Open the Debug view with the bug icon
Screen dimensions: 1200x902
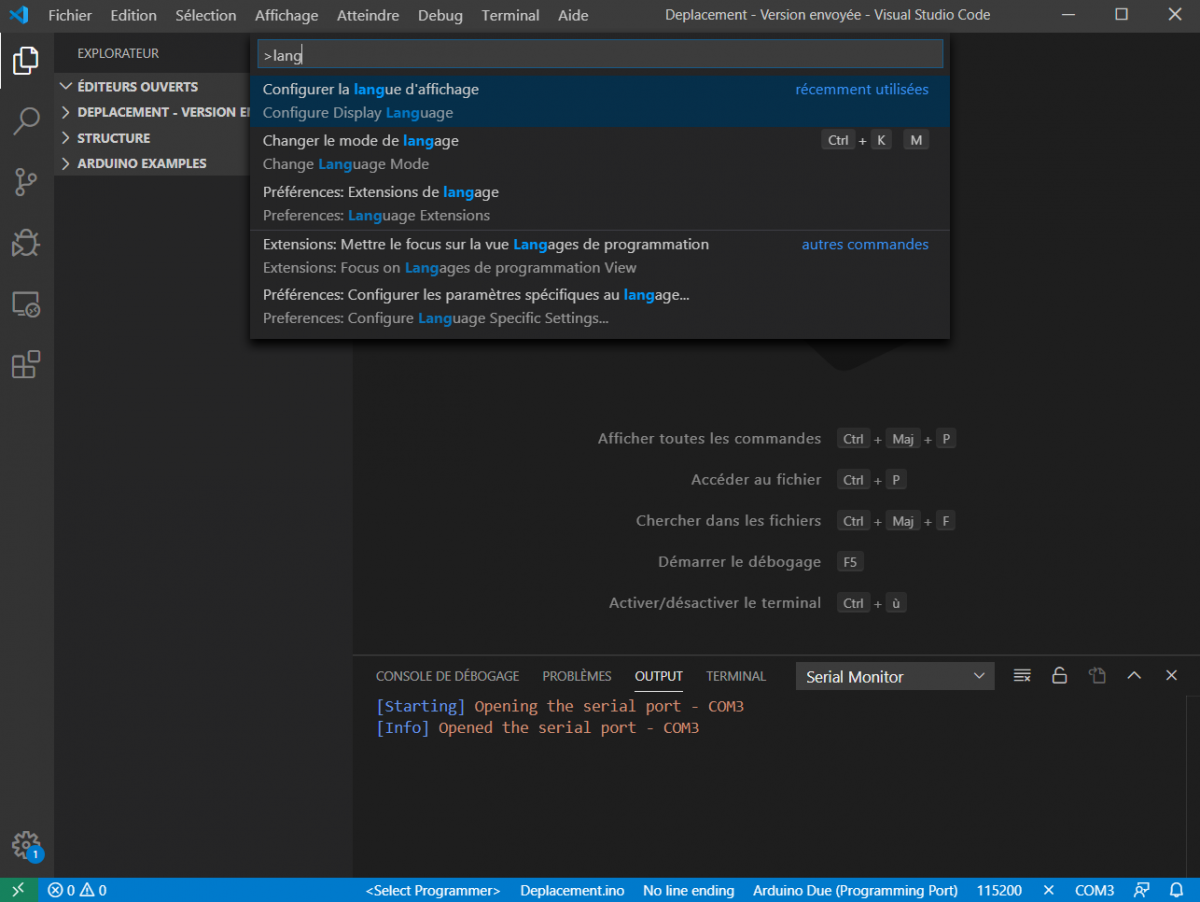click(x=26, y=243)
